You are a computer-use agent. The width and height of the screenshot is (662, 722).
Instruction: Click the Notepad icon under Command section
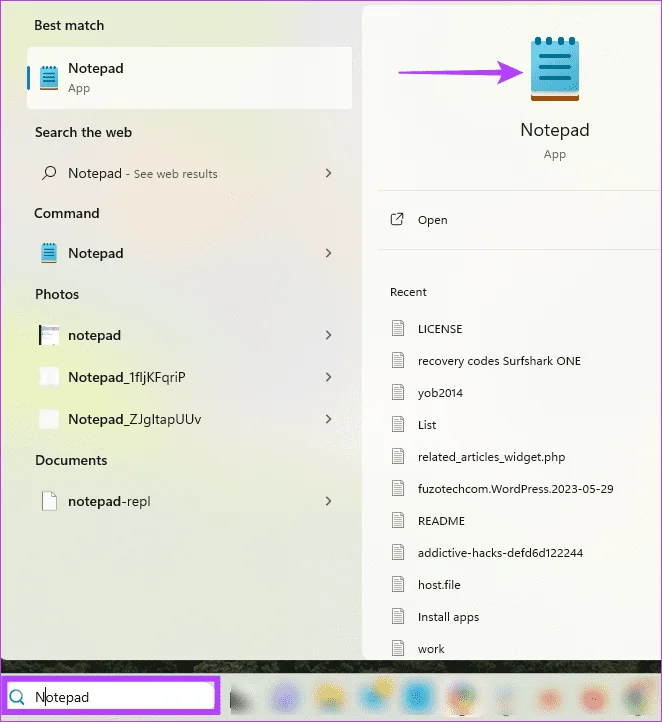click(49, 253)
